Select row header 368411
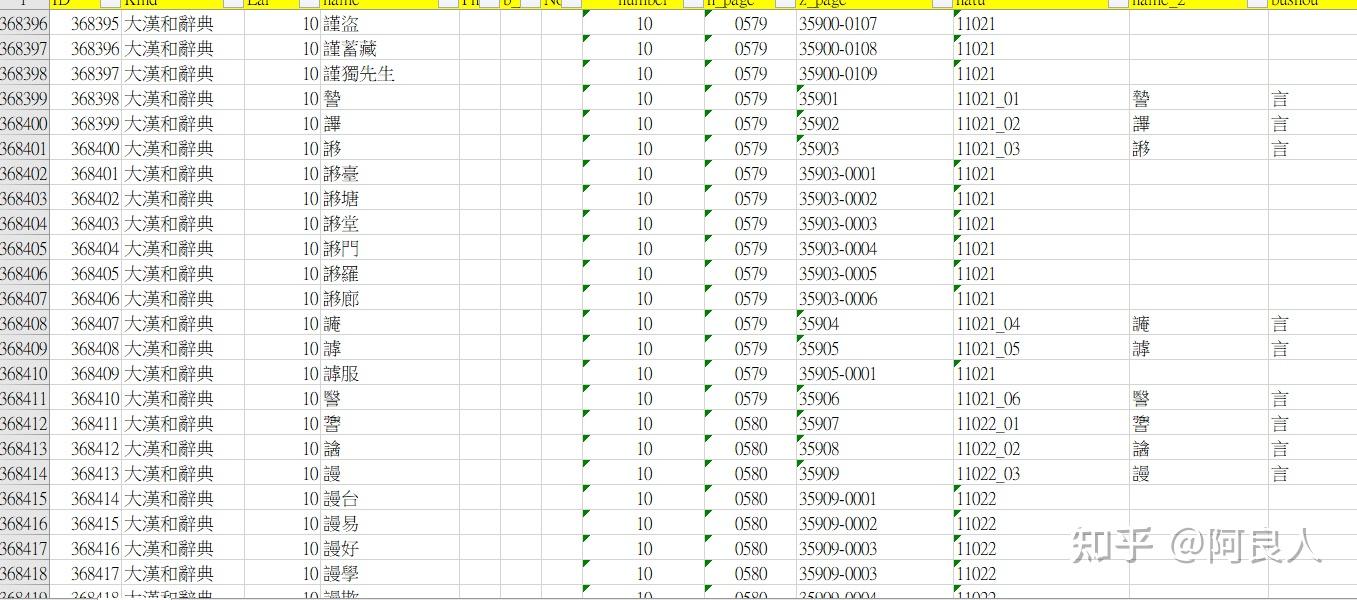 click(x=24, y=399)
